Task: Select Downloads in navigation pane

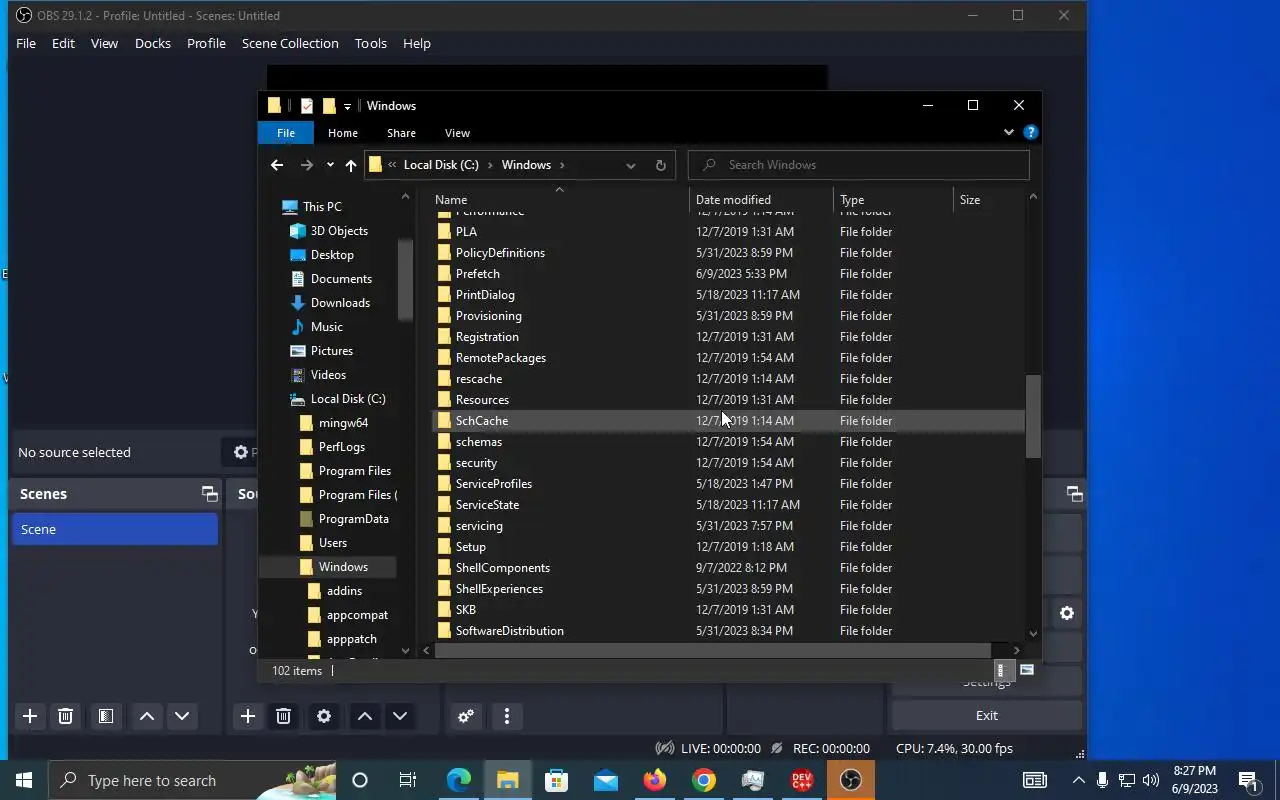Action: 340,303
